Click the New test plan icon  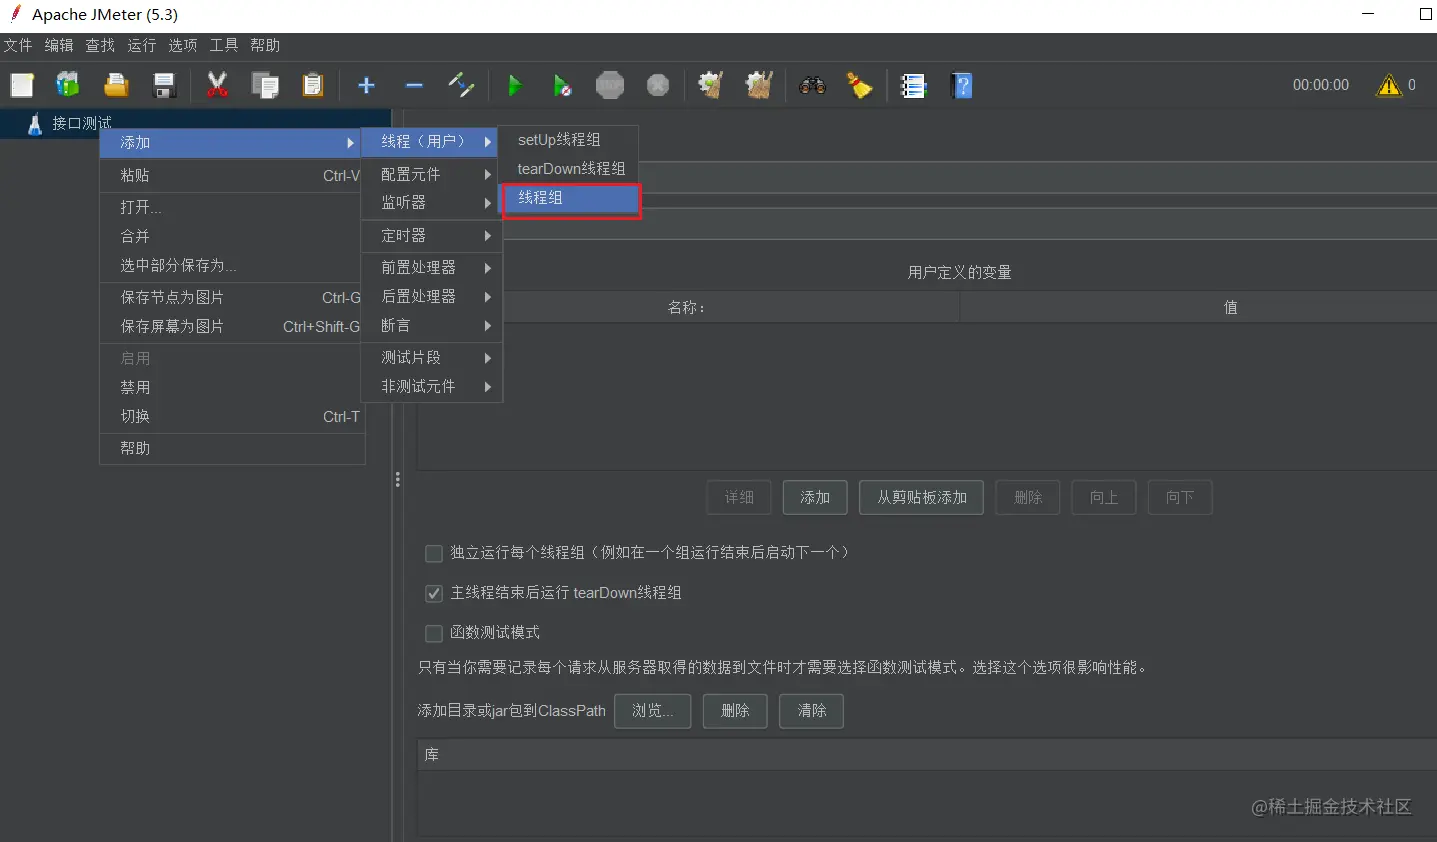22,86
